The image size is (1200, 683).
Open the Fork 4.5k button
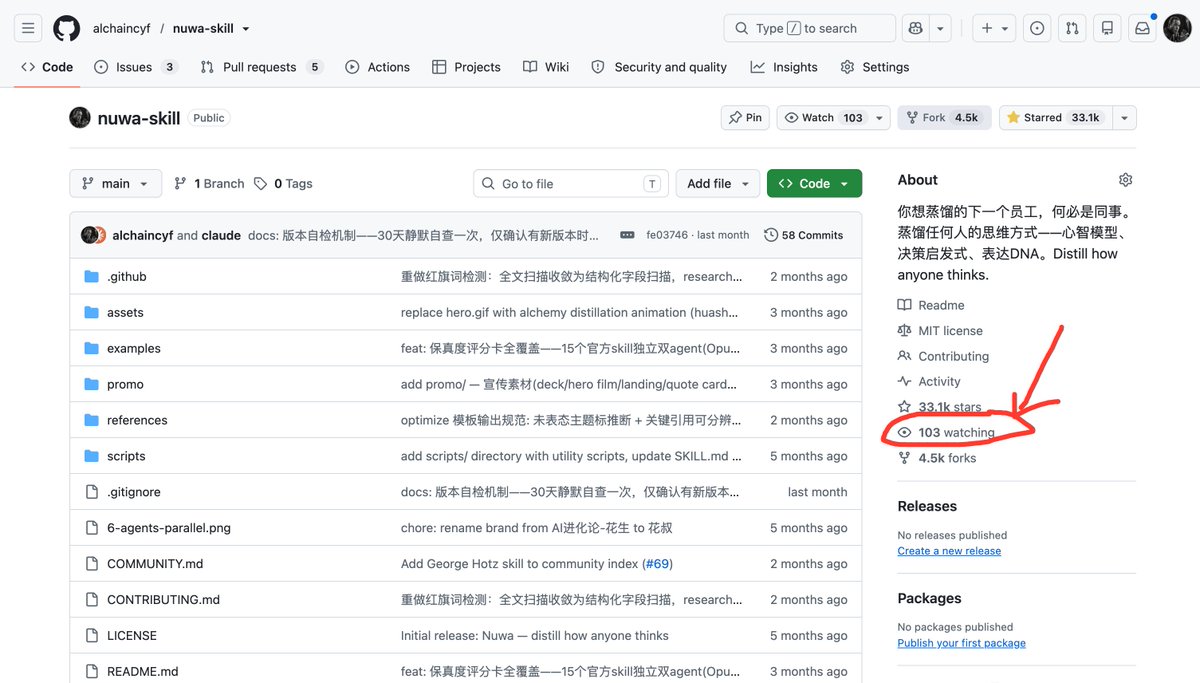(x=944, y=118)
